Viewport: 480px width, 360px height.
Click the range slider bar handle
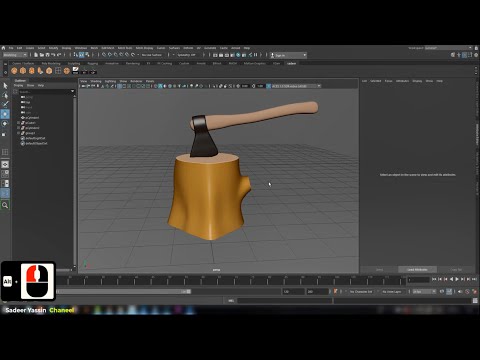tap(189, 292)
